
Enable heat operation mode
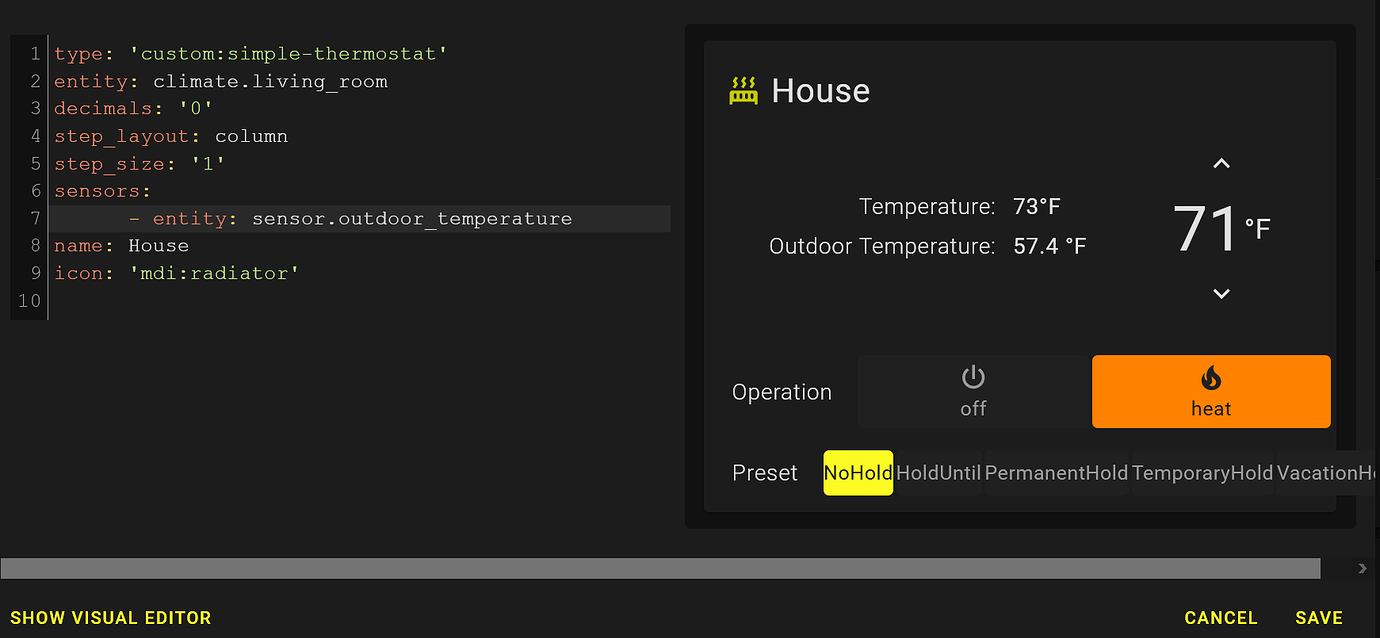click(1211, 391)
